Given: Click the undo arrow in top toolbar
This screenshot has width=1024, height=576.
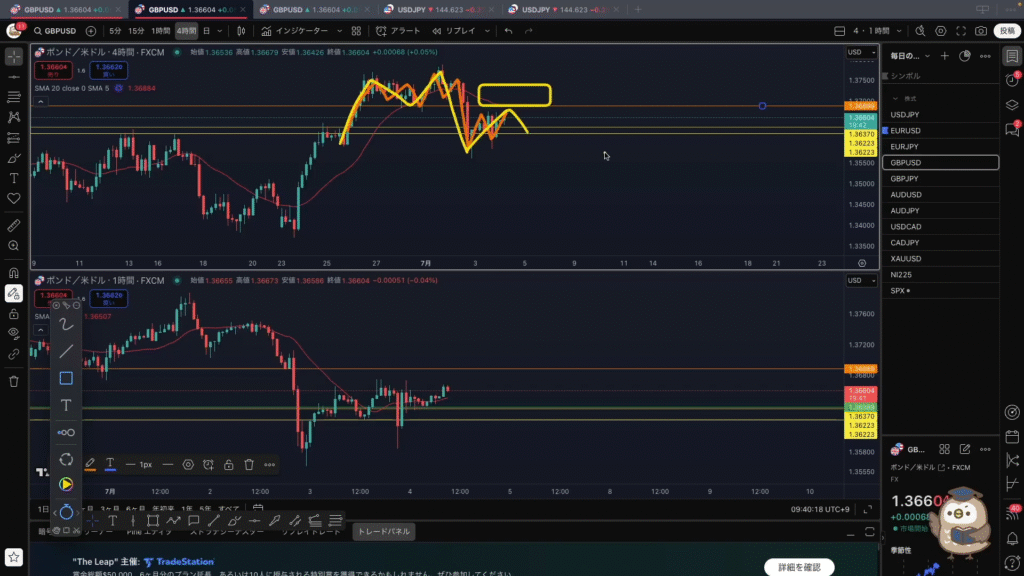Looking at the screenshot, I should coord(508,31).
